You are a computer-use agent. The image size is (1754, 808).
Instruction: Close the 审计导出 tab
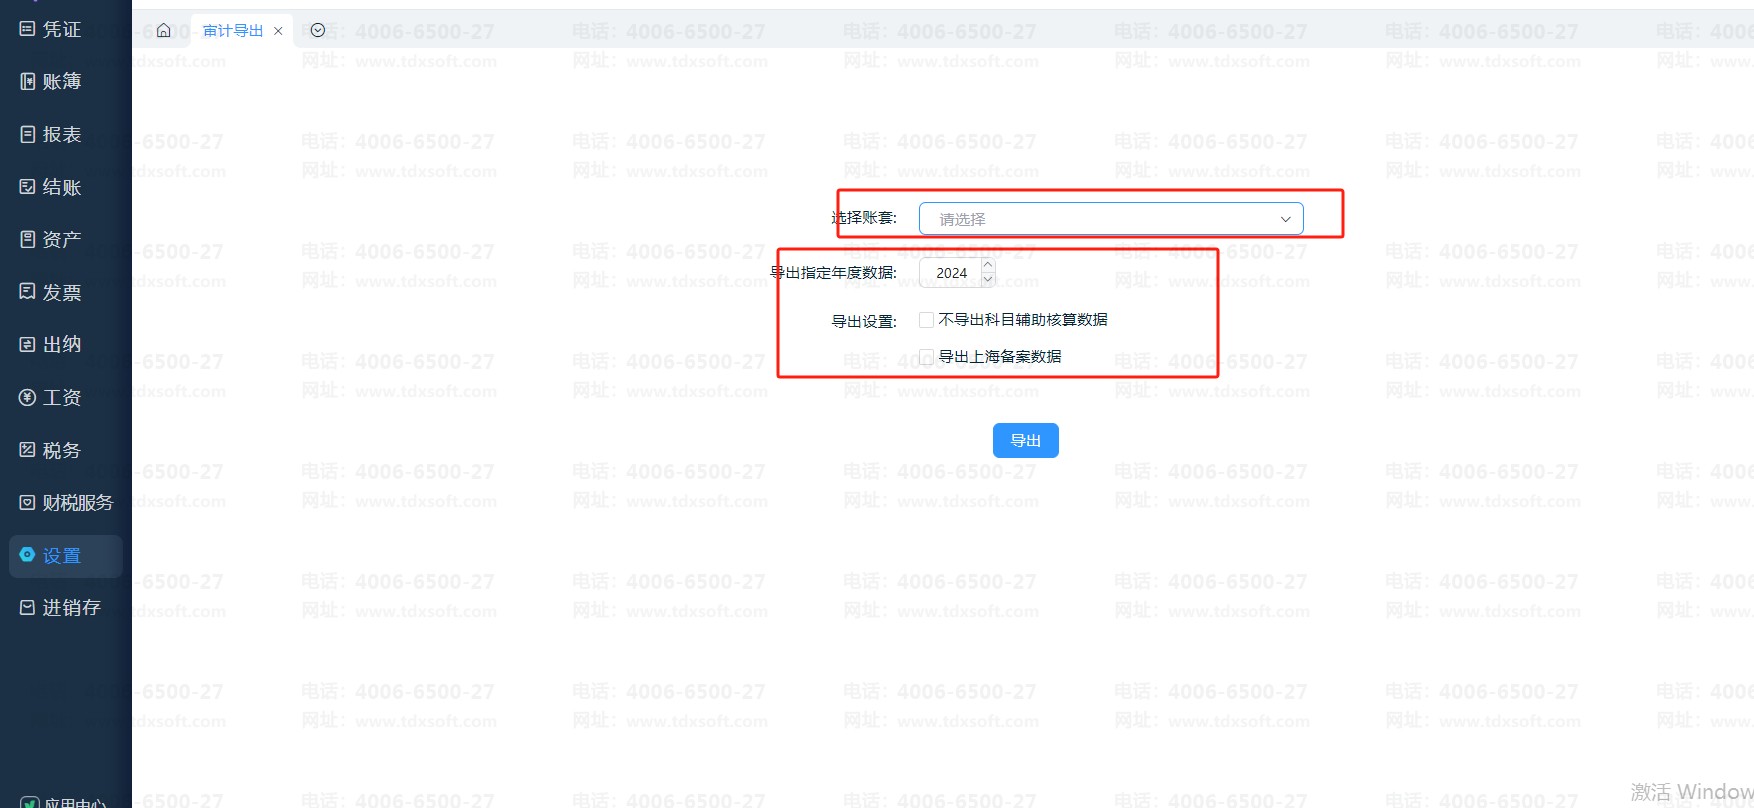278,31
